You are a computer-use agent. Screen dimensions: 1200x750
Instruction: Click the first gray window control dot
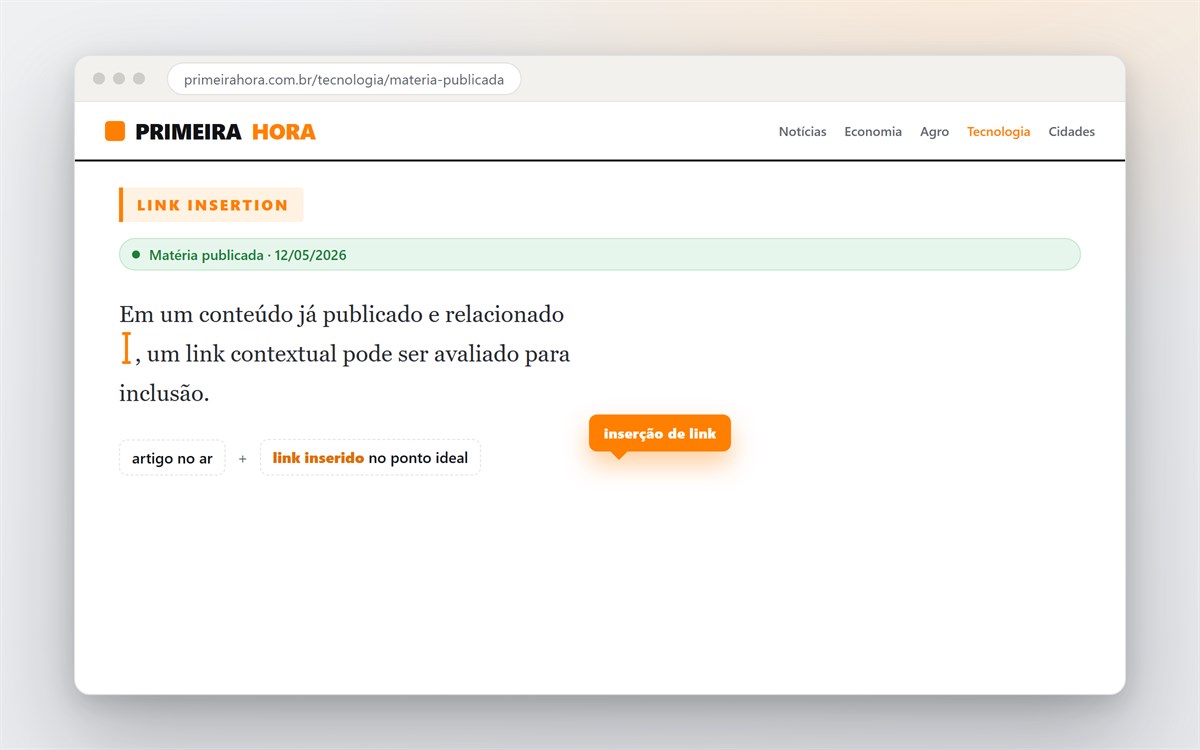99,79
